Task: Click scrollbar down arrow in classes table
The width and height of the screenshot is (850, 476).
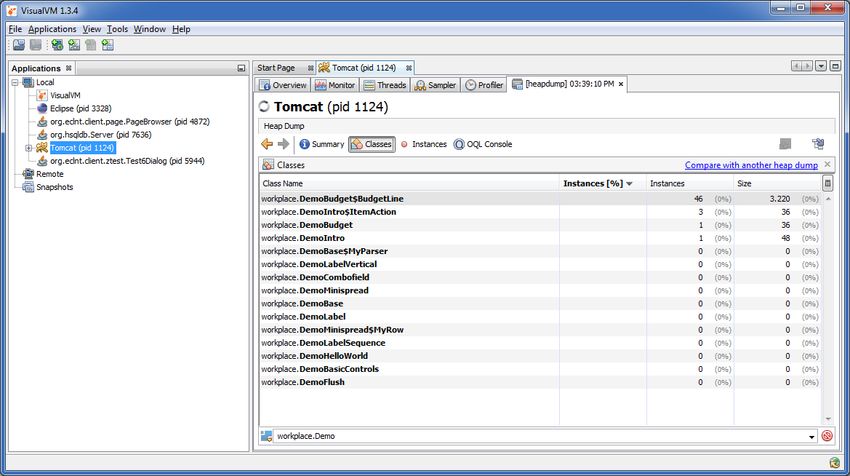Action: pyautogui.click(x=828, y=419)
